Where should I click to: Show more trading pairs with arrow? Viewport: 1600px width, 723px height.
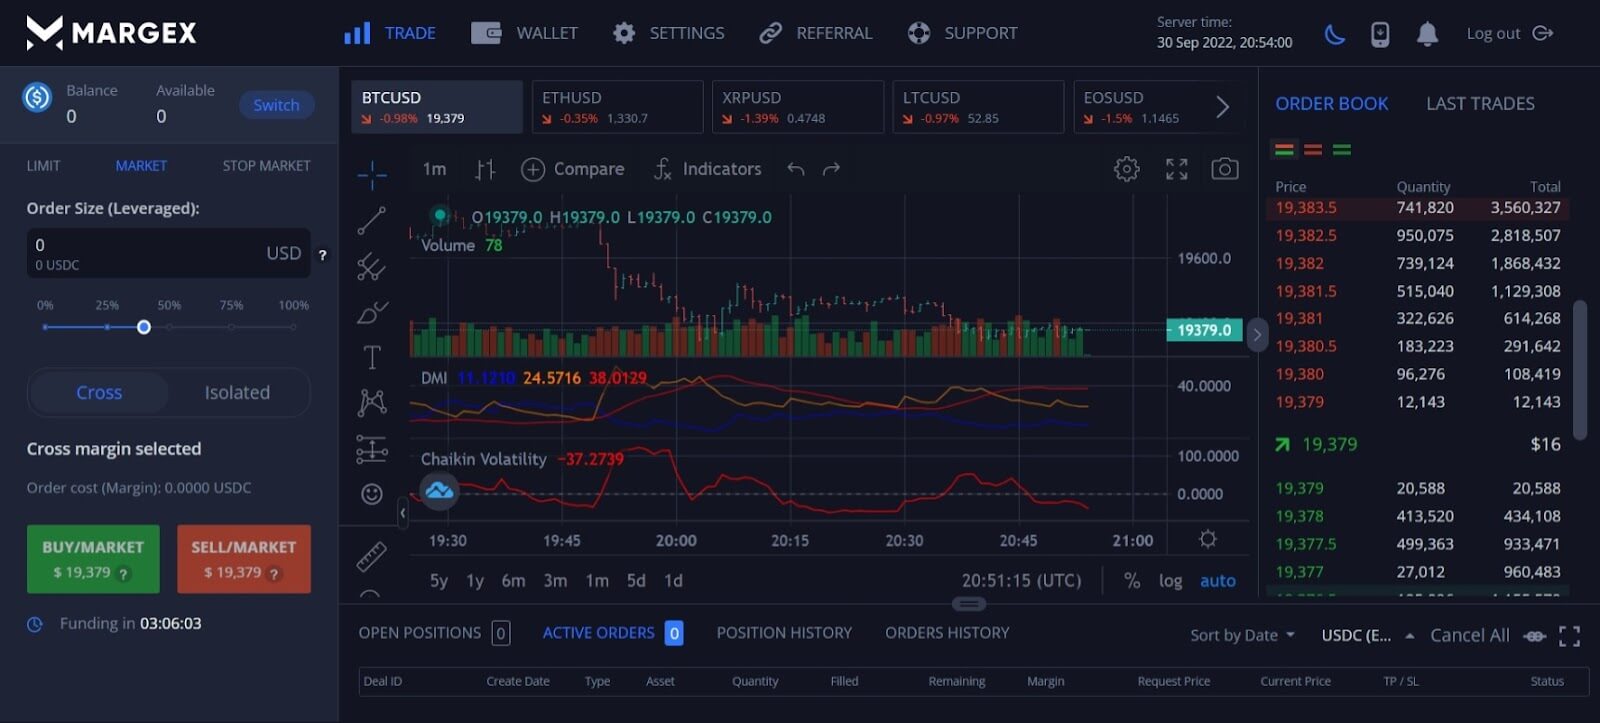(1222, 107)
